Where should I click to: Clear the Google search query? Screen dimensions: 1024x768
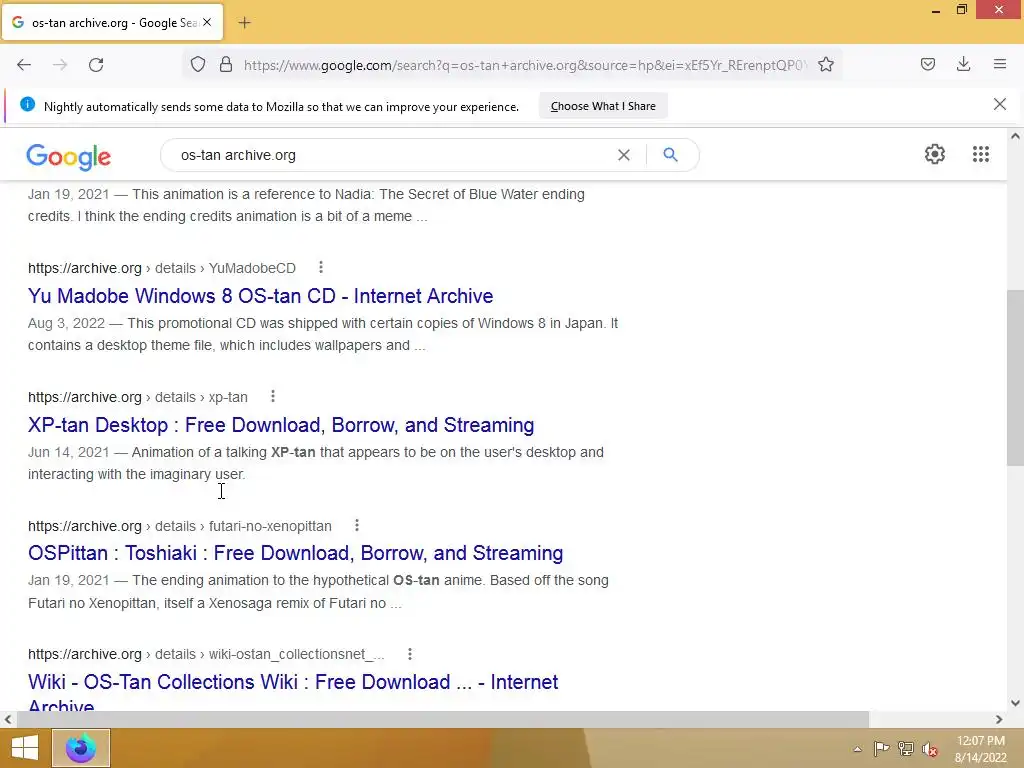click(x=624, y=155)
